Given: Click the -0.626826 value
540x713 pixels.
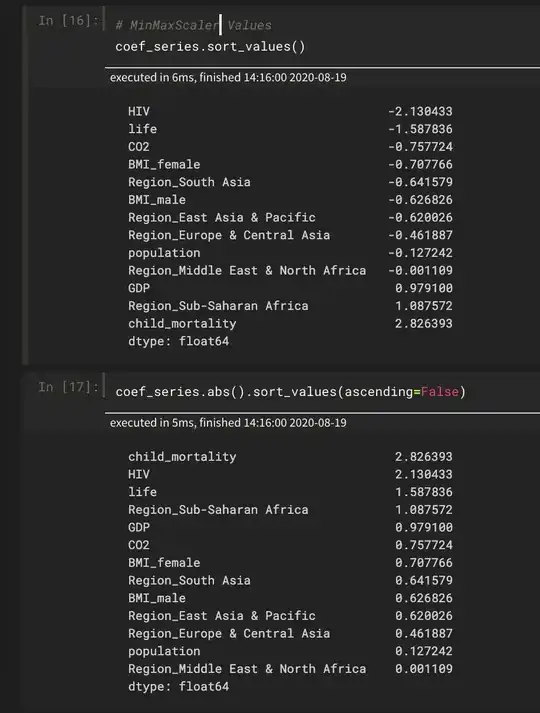Looking at the screenshot, I should point(420,200).
